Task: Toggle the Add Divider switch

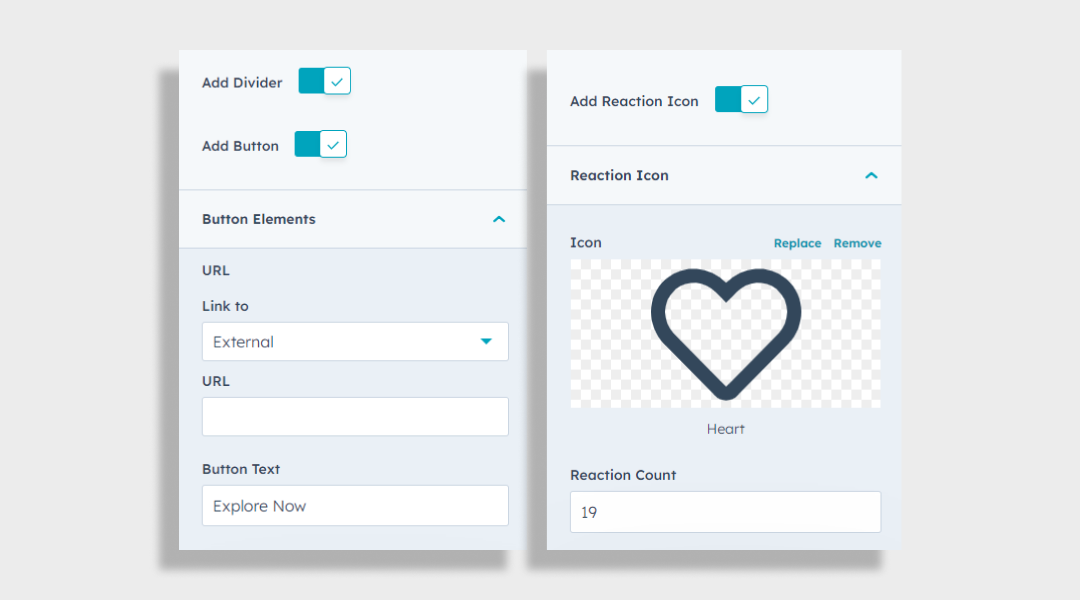Action: pos(324,81)
